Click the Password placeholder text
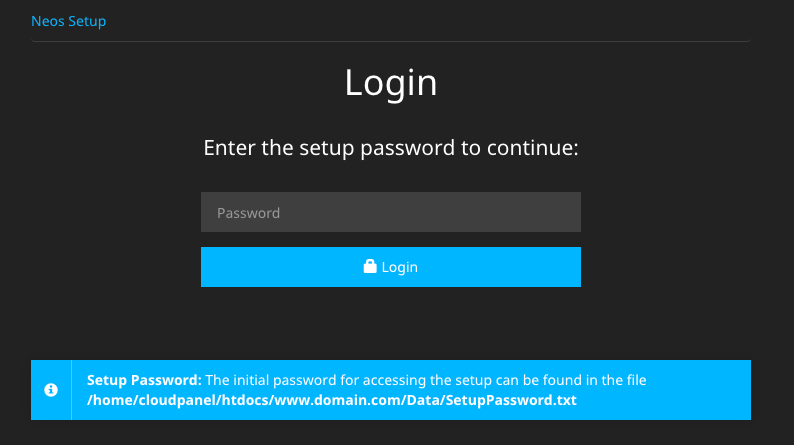Image resolution: width=794 pixels, height=445 pixels. pyautogui.click(x=248, y=213)
